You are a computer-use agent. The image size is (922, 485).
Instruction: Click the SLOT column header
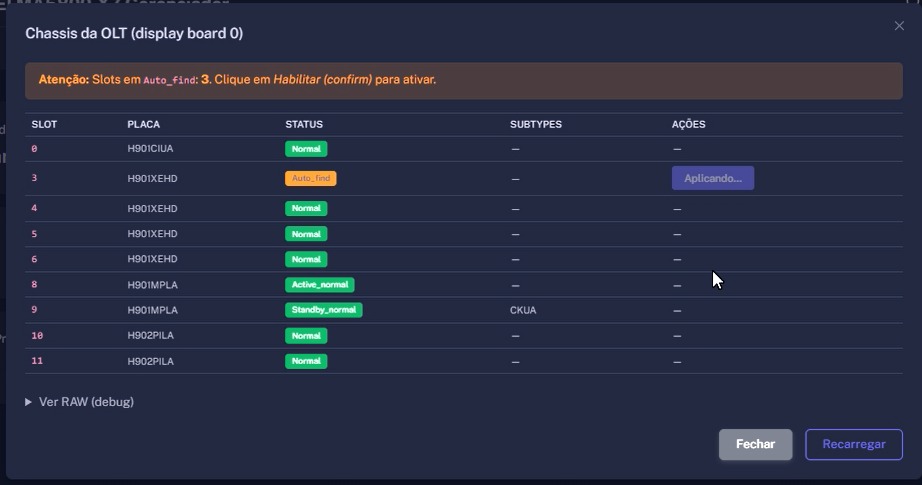point(44,124)
